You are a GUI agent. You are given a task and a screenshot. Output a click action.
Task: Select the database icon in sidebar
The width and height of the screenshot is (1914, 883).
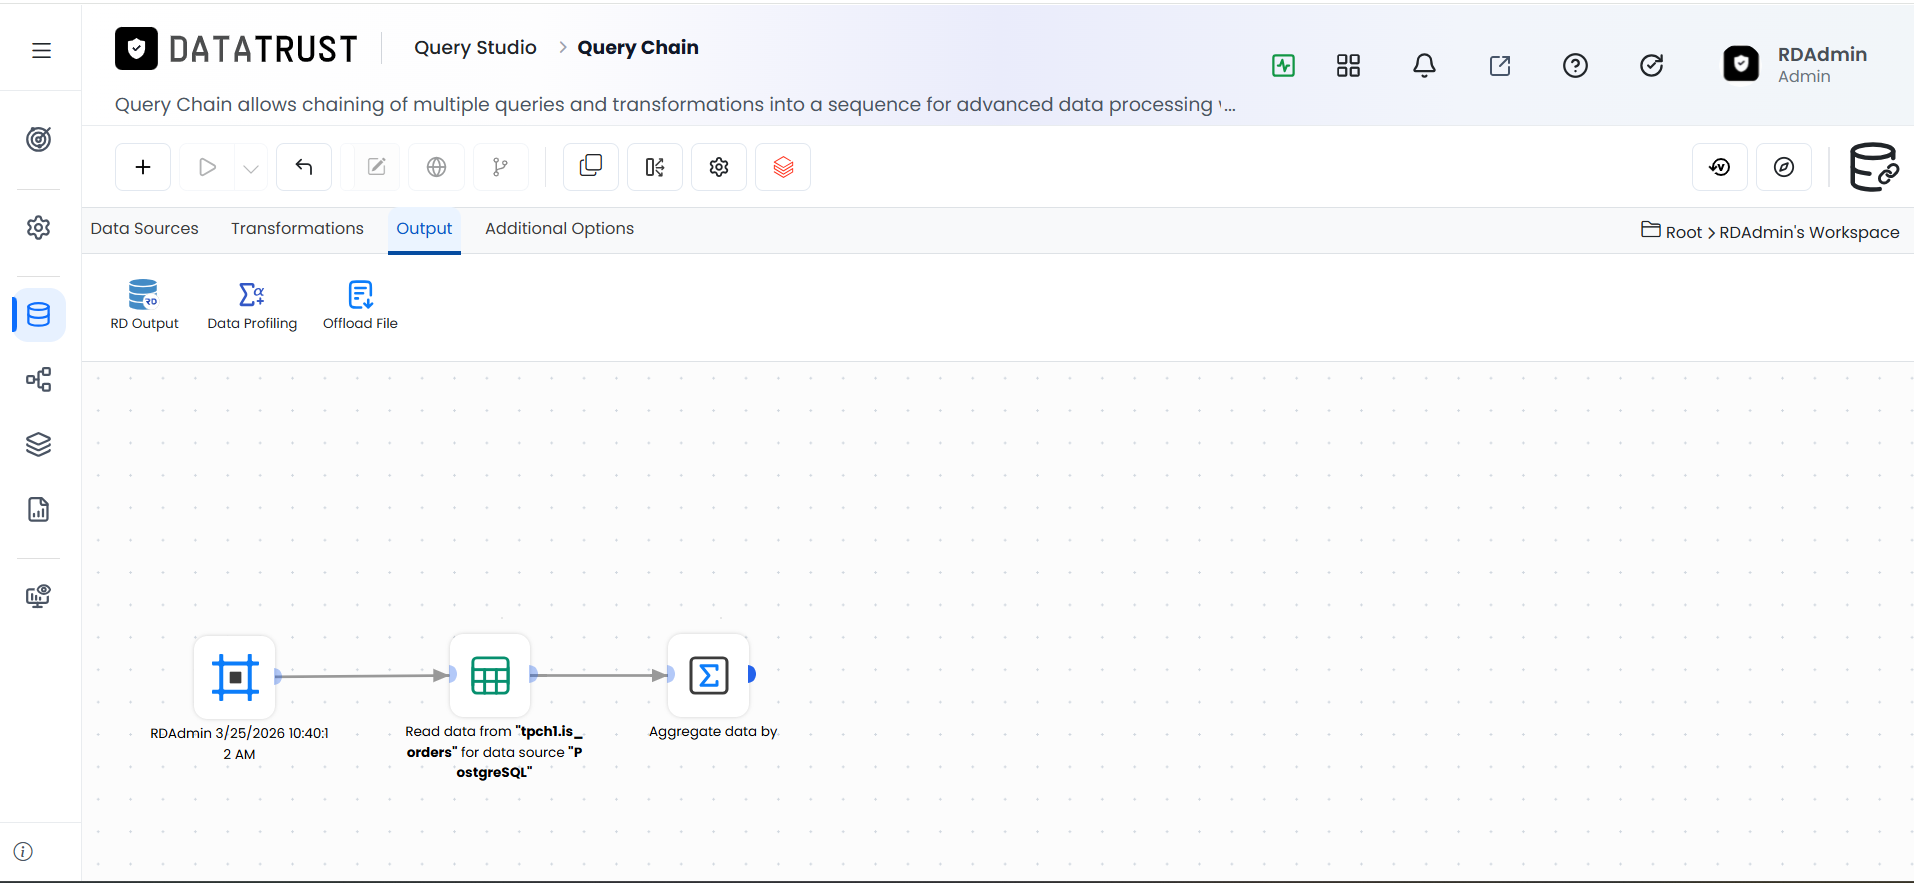(x=39, y=315)
